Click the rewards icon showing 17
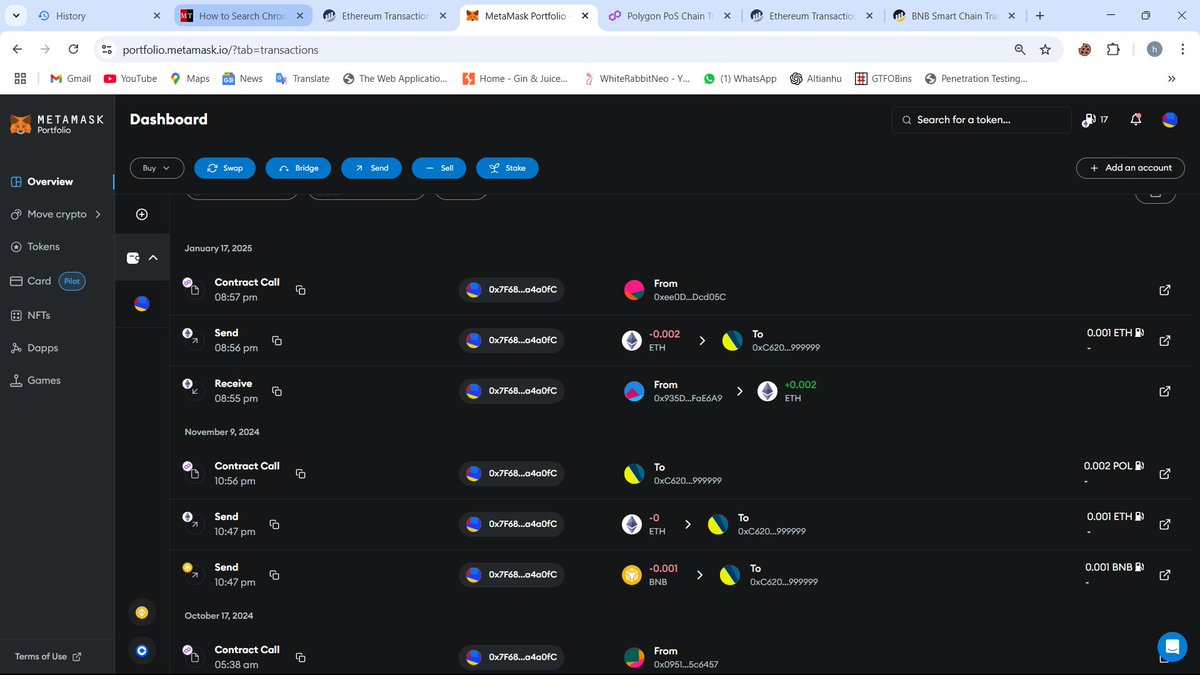1200x675 pixels. coord(1095,119)
